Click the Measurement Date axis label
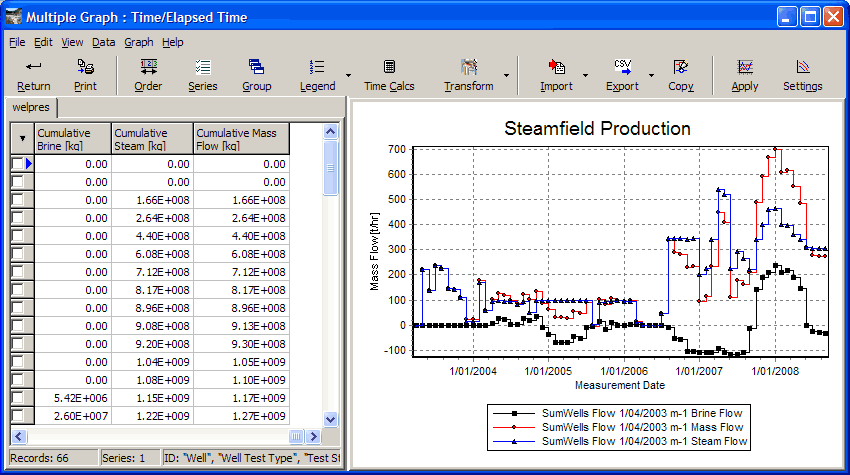Viewport: 850px width, 475px height. point(620,385)
